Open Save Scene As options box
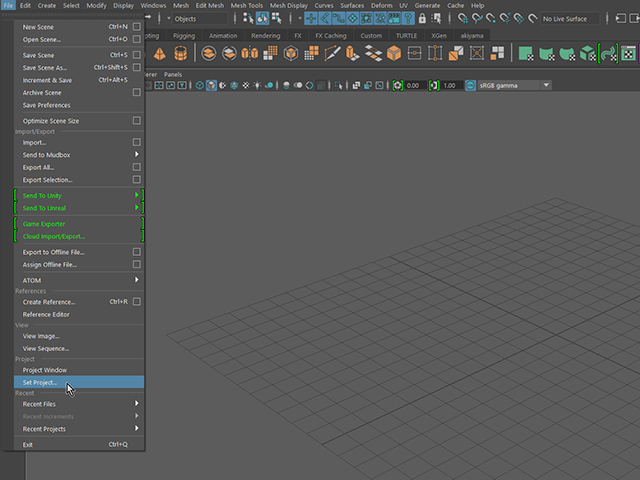 137,67
